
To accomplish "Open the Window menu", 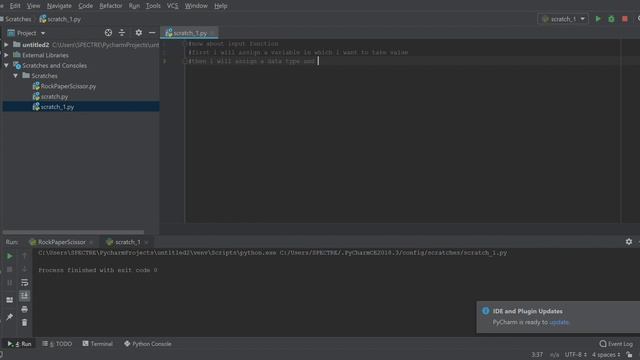I will coord(196,6).
